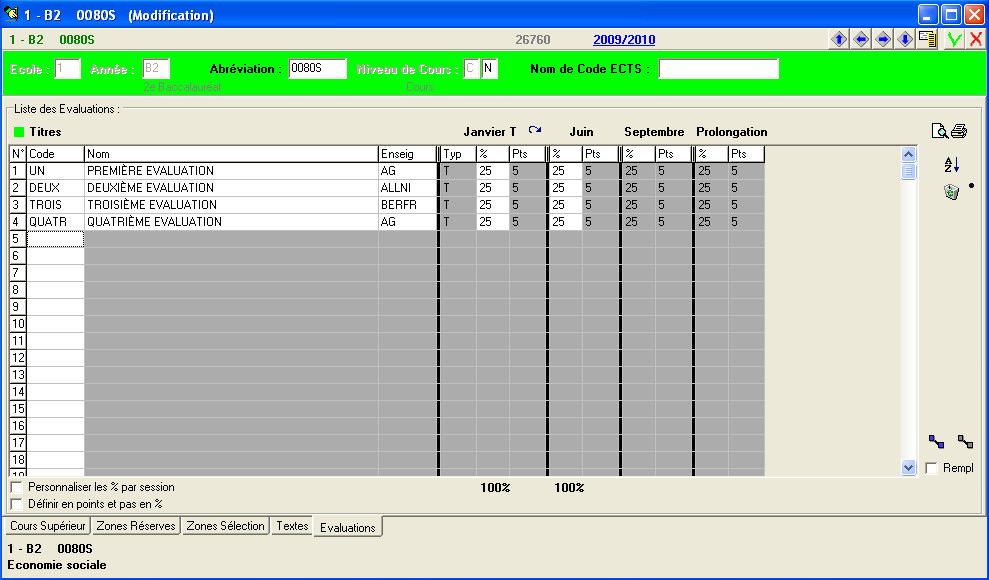Sort evaluations with the A-Z icon

pyautogui.click(x=952, y=165)
